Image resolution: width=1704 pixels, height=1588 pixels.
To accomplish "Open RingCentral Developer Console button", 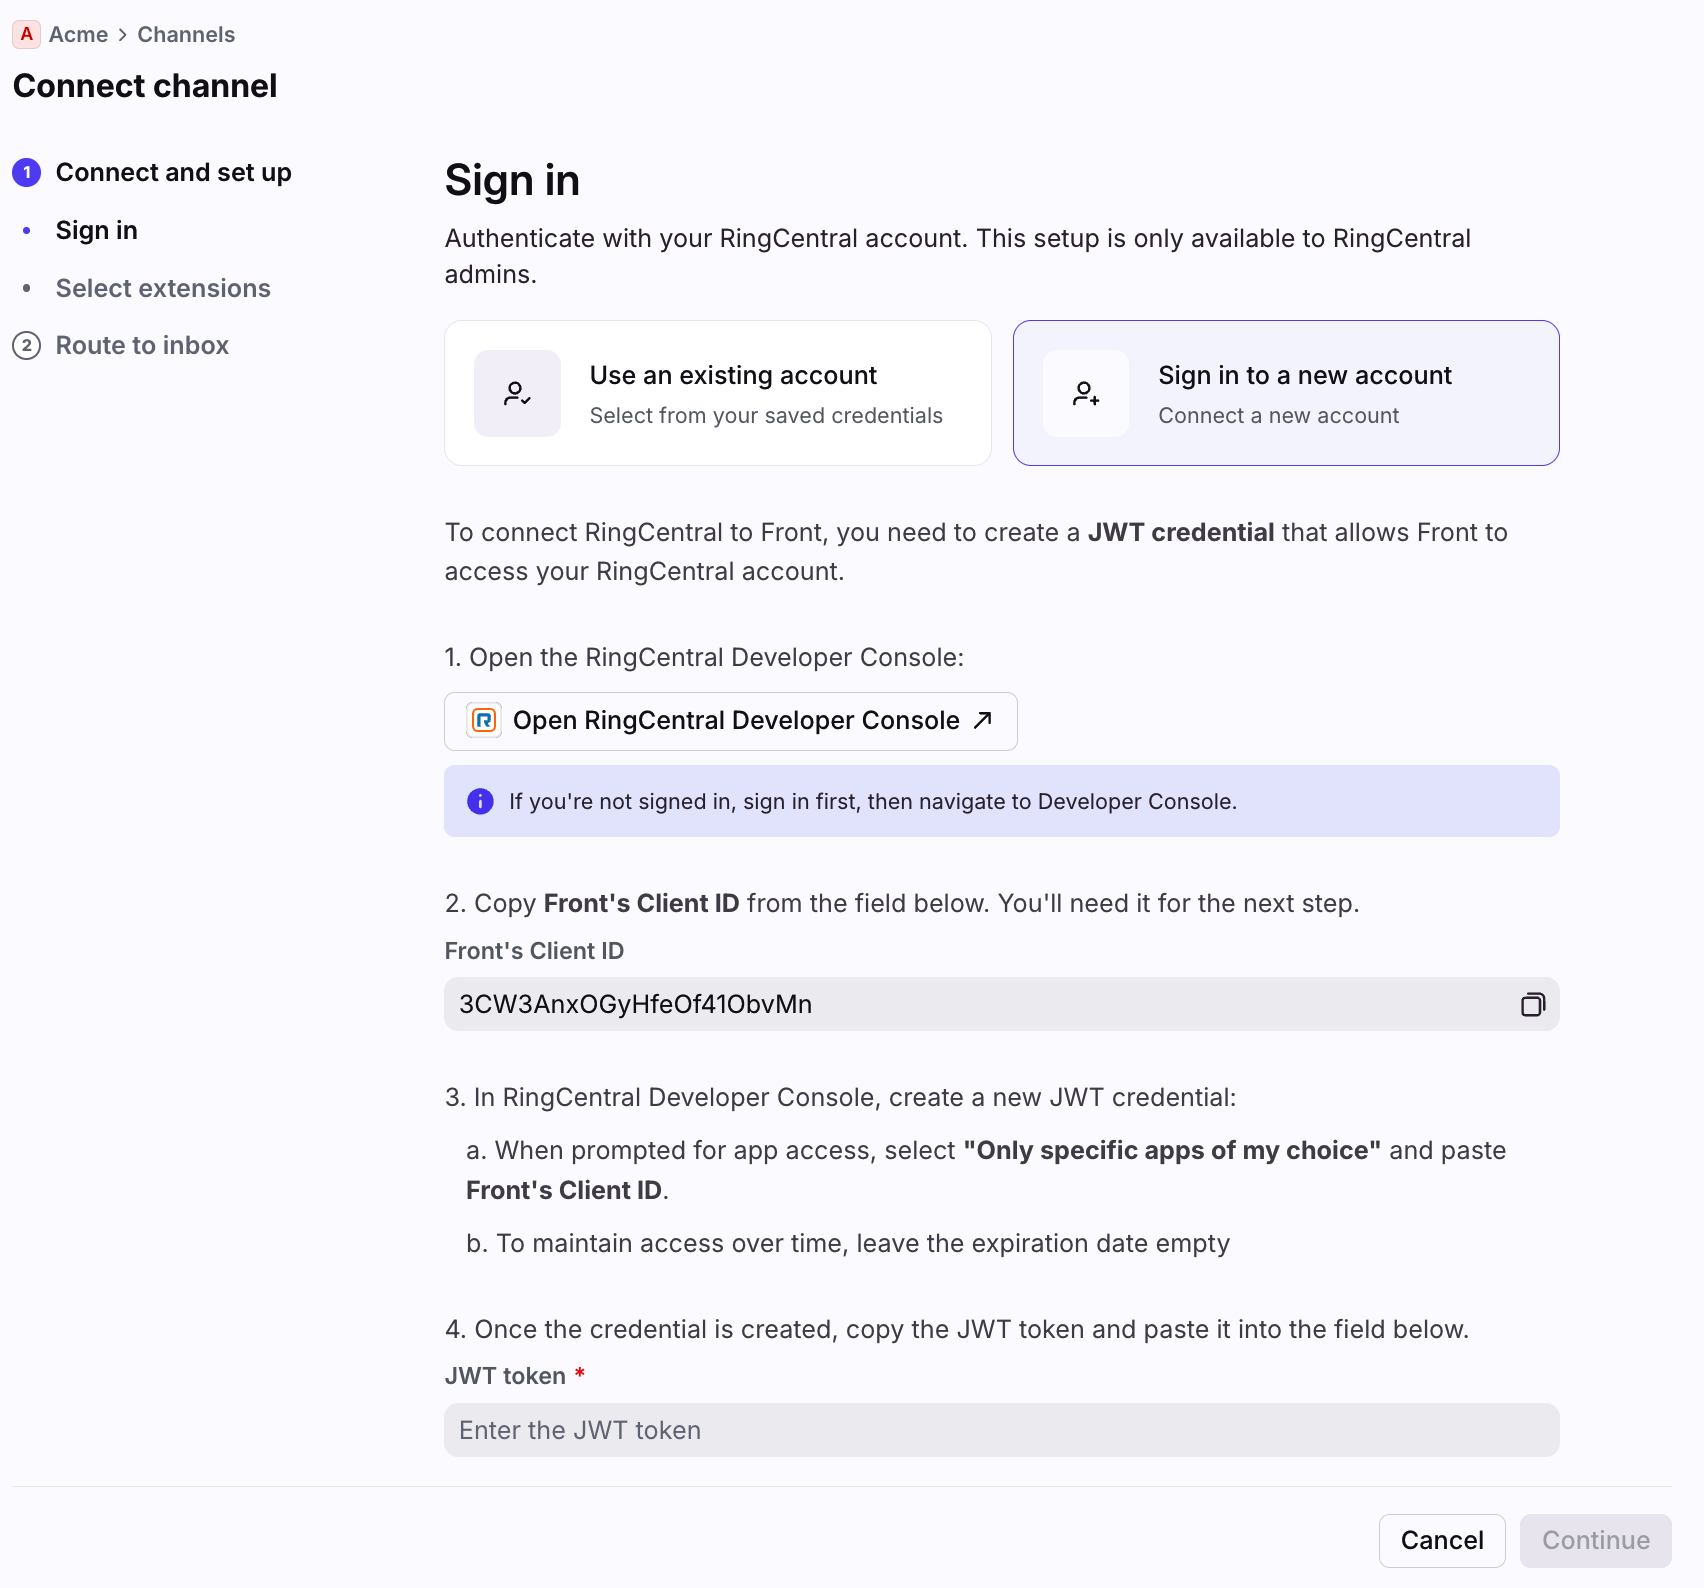I will pos(731,721).
